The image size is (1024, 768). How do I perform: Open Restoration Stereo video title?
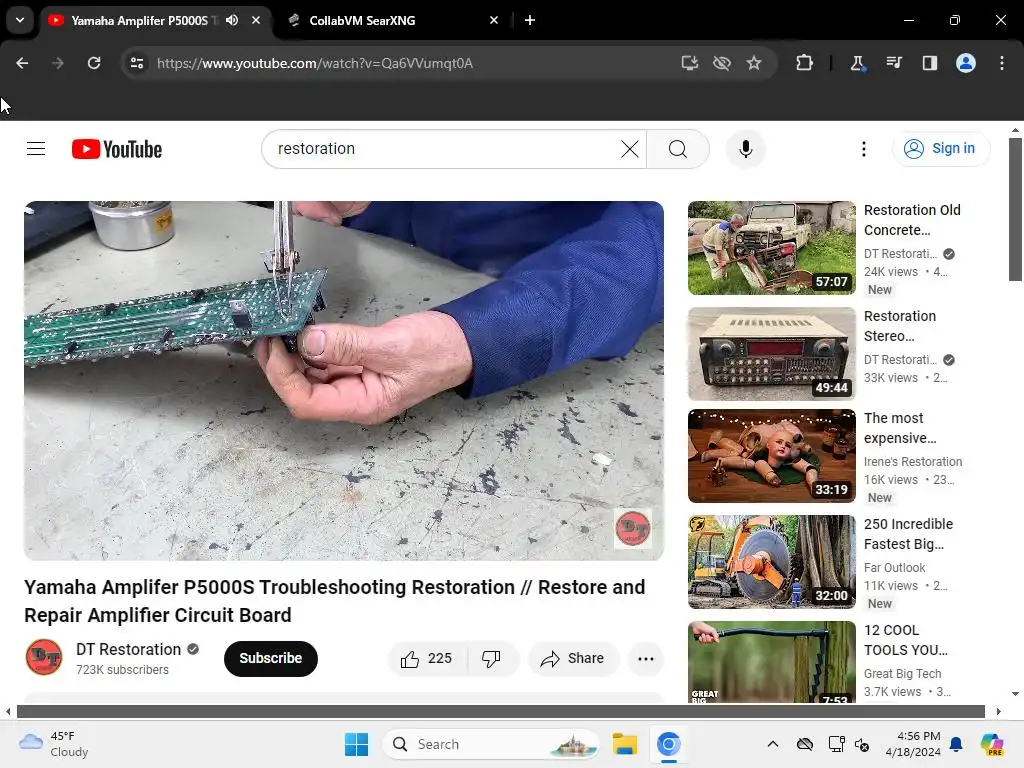[900, 326]
